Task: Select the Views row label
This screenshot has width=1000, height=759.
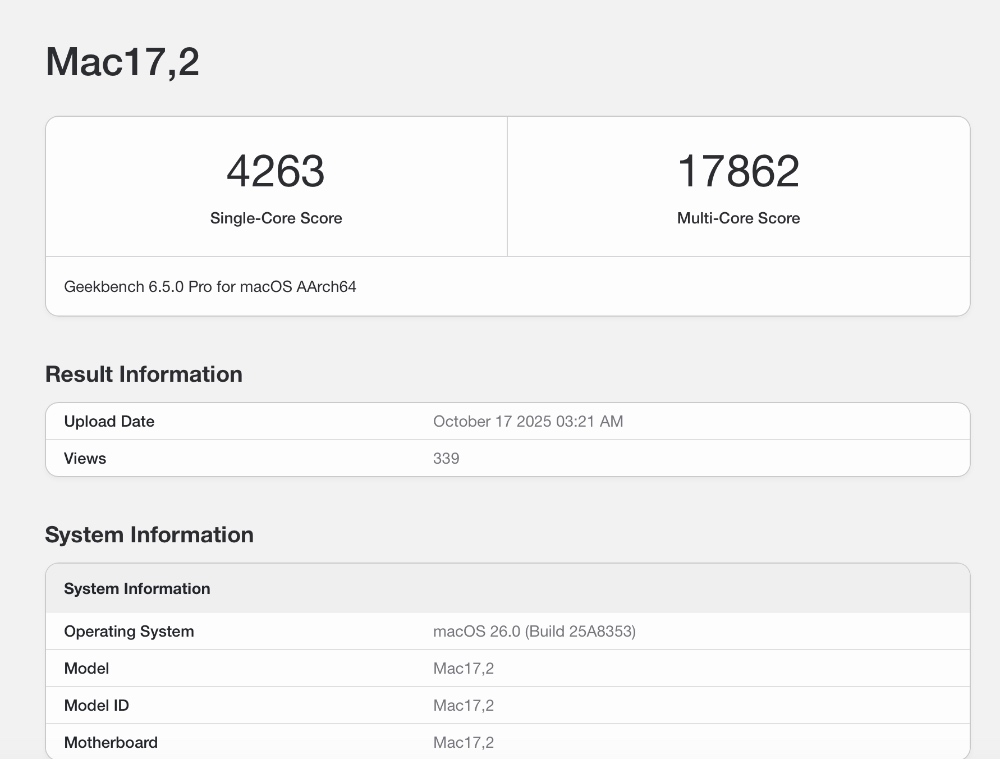Action: point(85,459)
